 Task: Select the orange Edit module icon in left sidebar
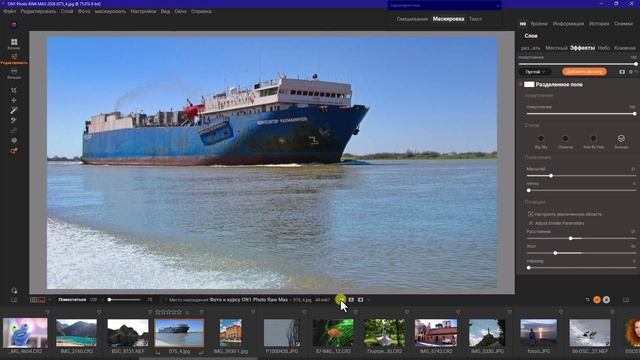pos(14,57)
